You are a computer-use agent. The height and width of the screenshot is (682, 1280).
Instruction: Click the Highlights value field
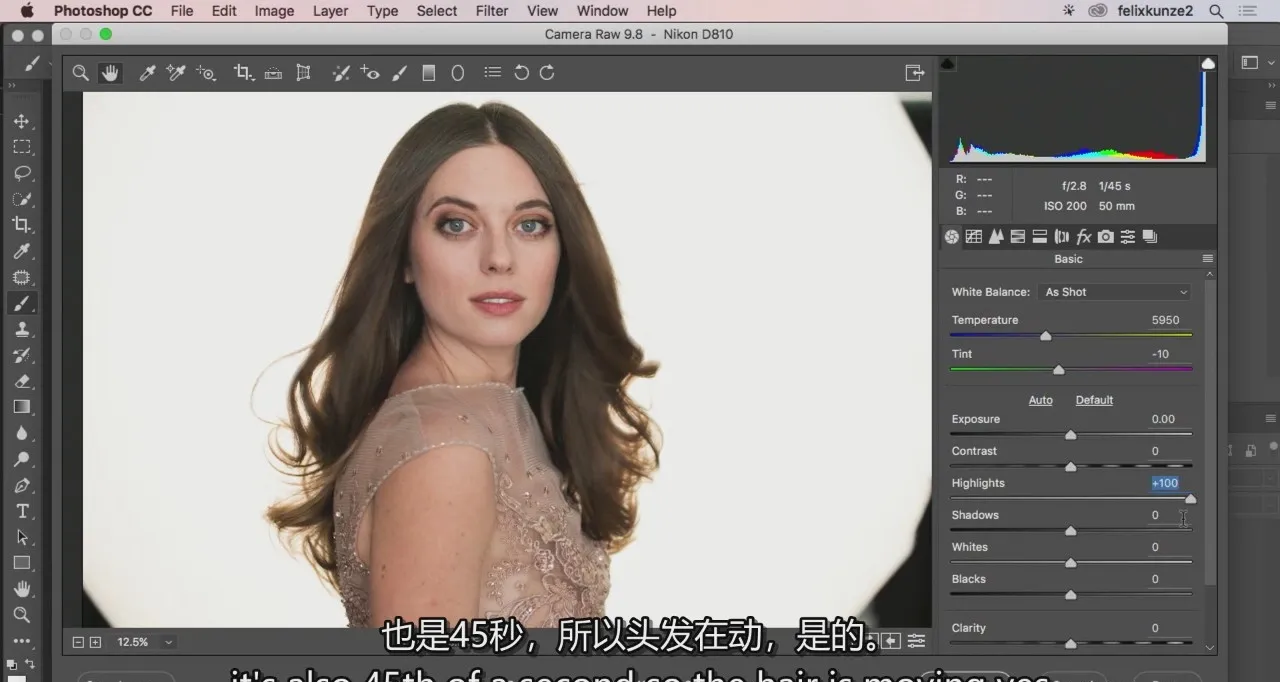1166,483
